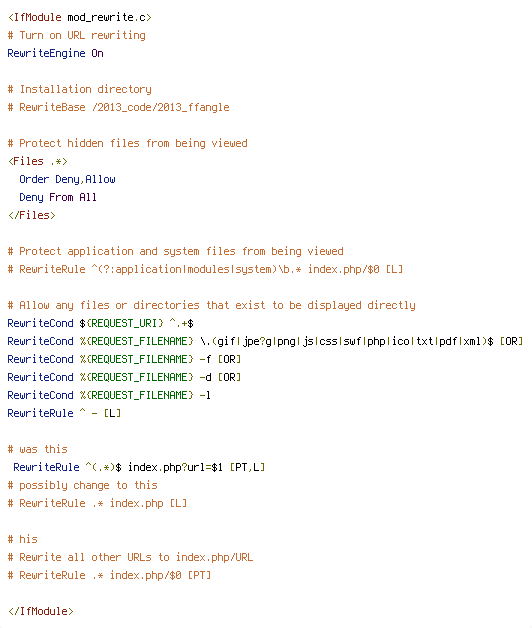Click the RewriteRule ^ - [L] line
532x628 pixels.
point(64,413)
